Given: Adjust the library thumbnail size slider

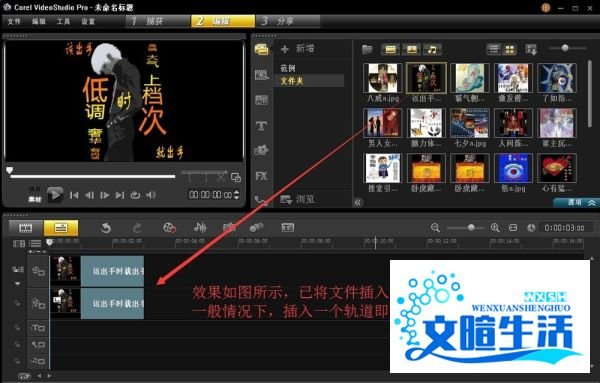Looking at the screenshot, I should coord(568,48).
